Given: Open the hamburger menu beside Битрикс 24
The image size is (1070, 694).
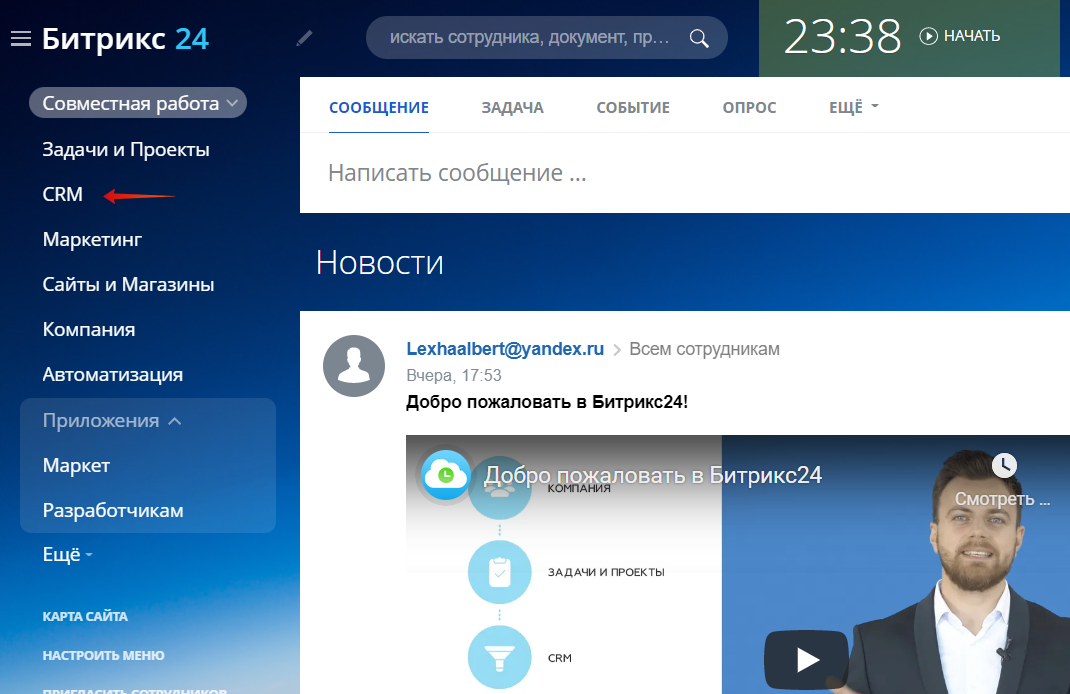Looking at the screenshot, I should pyautogui.click(x=21, y=39).
